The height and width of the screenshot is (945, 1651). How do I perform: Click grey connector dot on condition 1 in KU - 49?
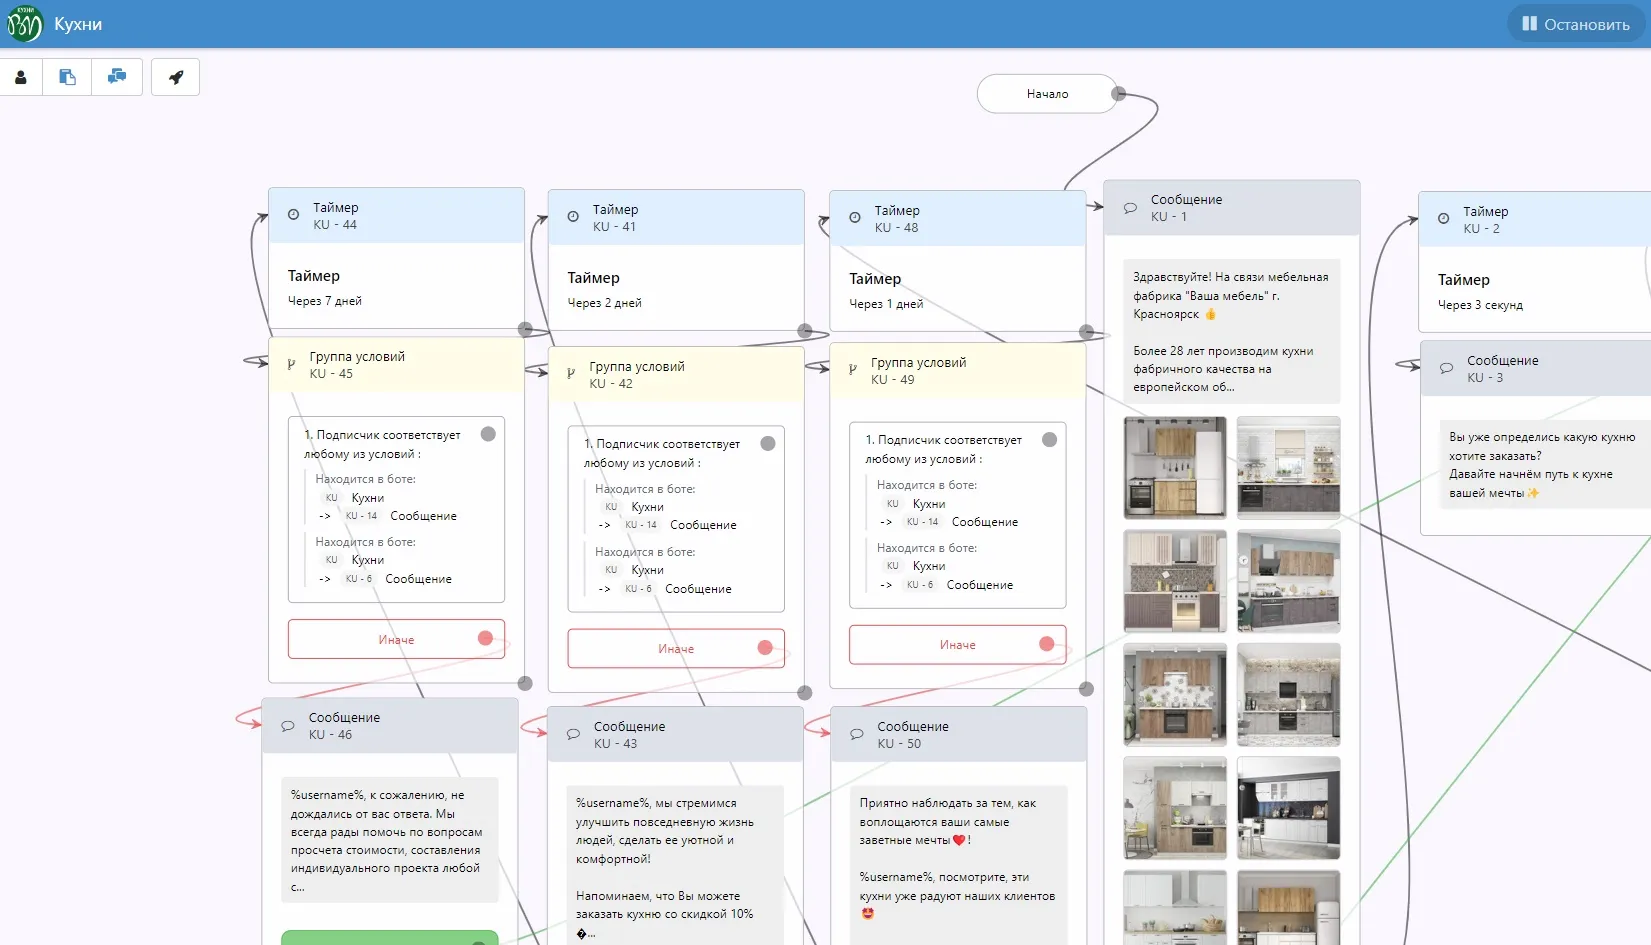point(1049,440)
